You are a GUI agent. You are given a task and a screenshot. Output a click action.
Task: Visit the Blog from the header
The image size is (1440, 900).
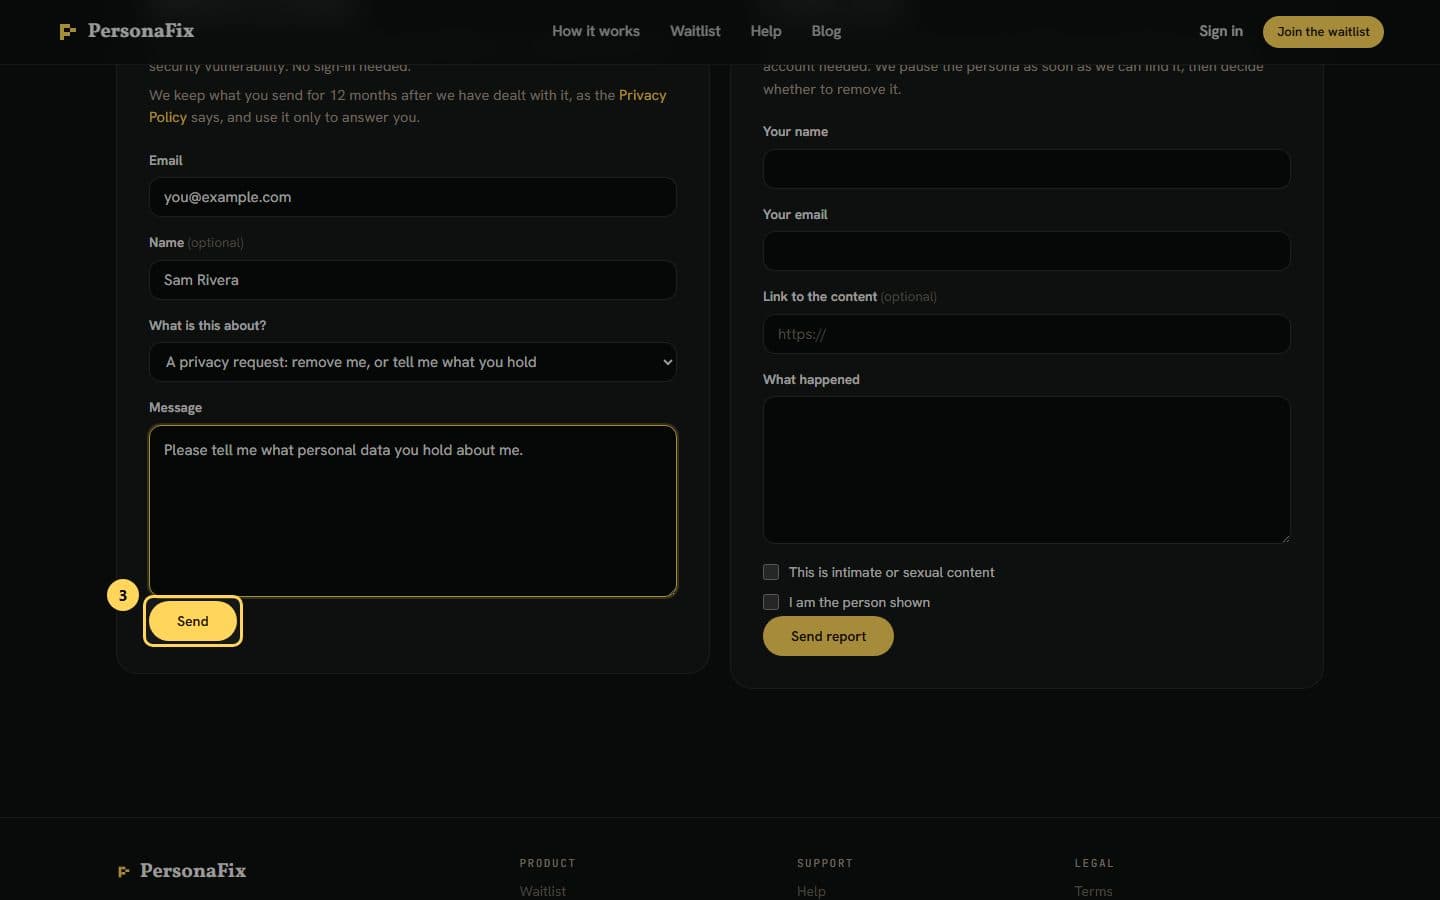(x=826, y=31)
